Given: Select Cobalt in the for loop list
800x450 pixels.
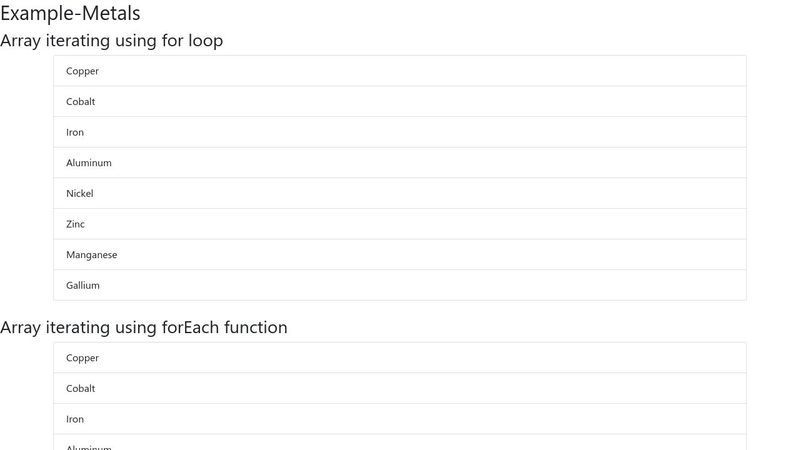Looking at the screenshot, I should [x=81, y=102].
